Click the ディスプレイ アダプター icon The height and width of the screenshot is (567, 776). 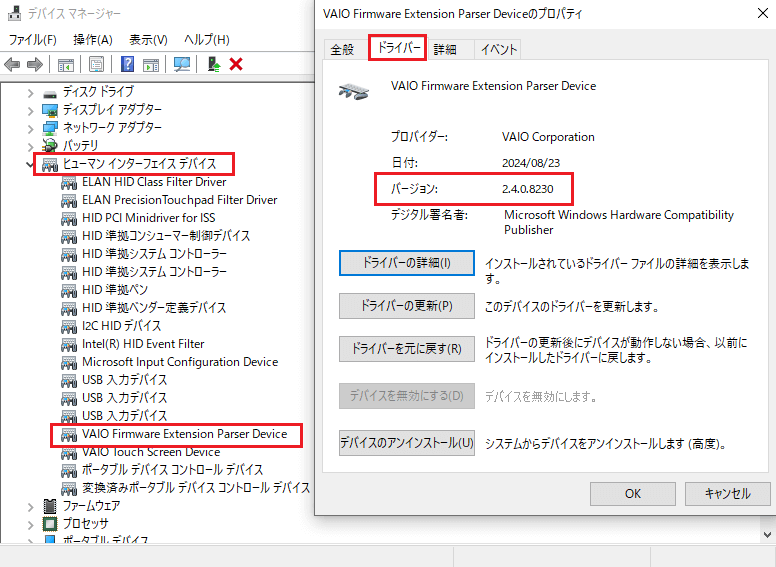pos(50,110)
